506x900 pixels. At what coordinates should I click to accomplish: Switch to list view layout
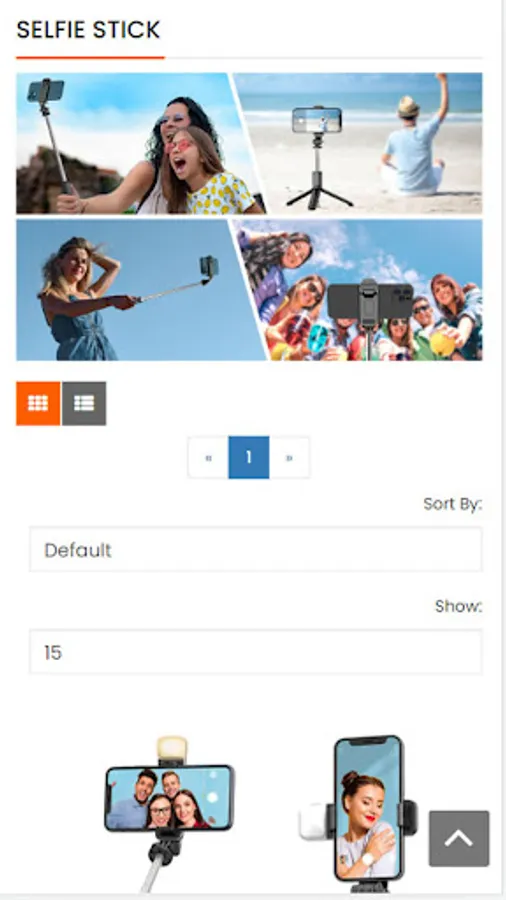point(84,404)
